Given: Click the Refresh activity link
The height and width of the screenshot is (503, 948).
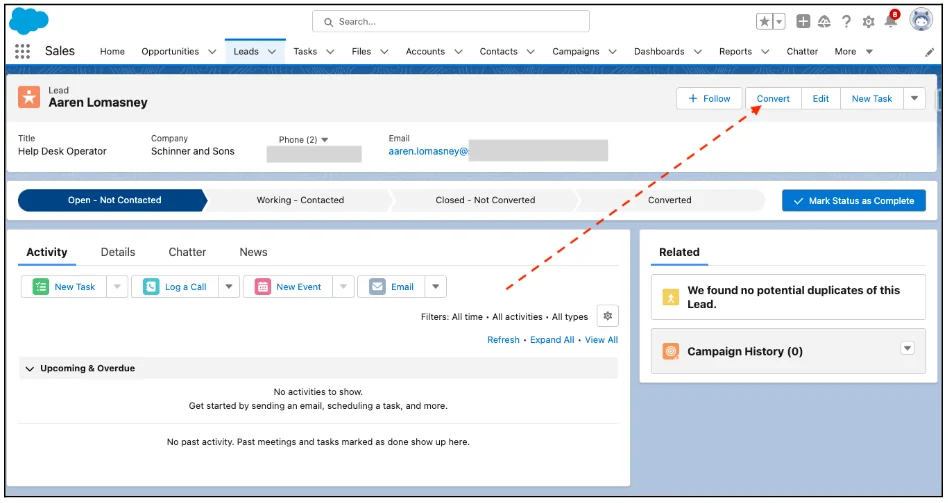Looking at the screenshot, I should [503, 340].
